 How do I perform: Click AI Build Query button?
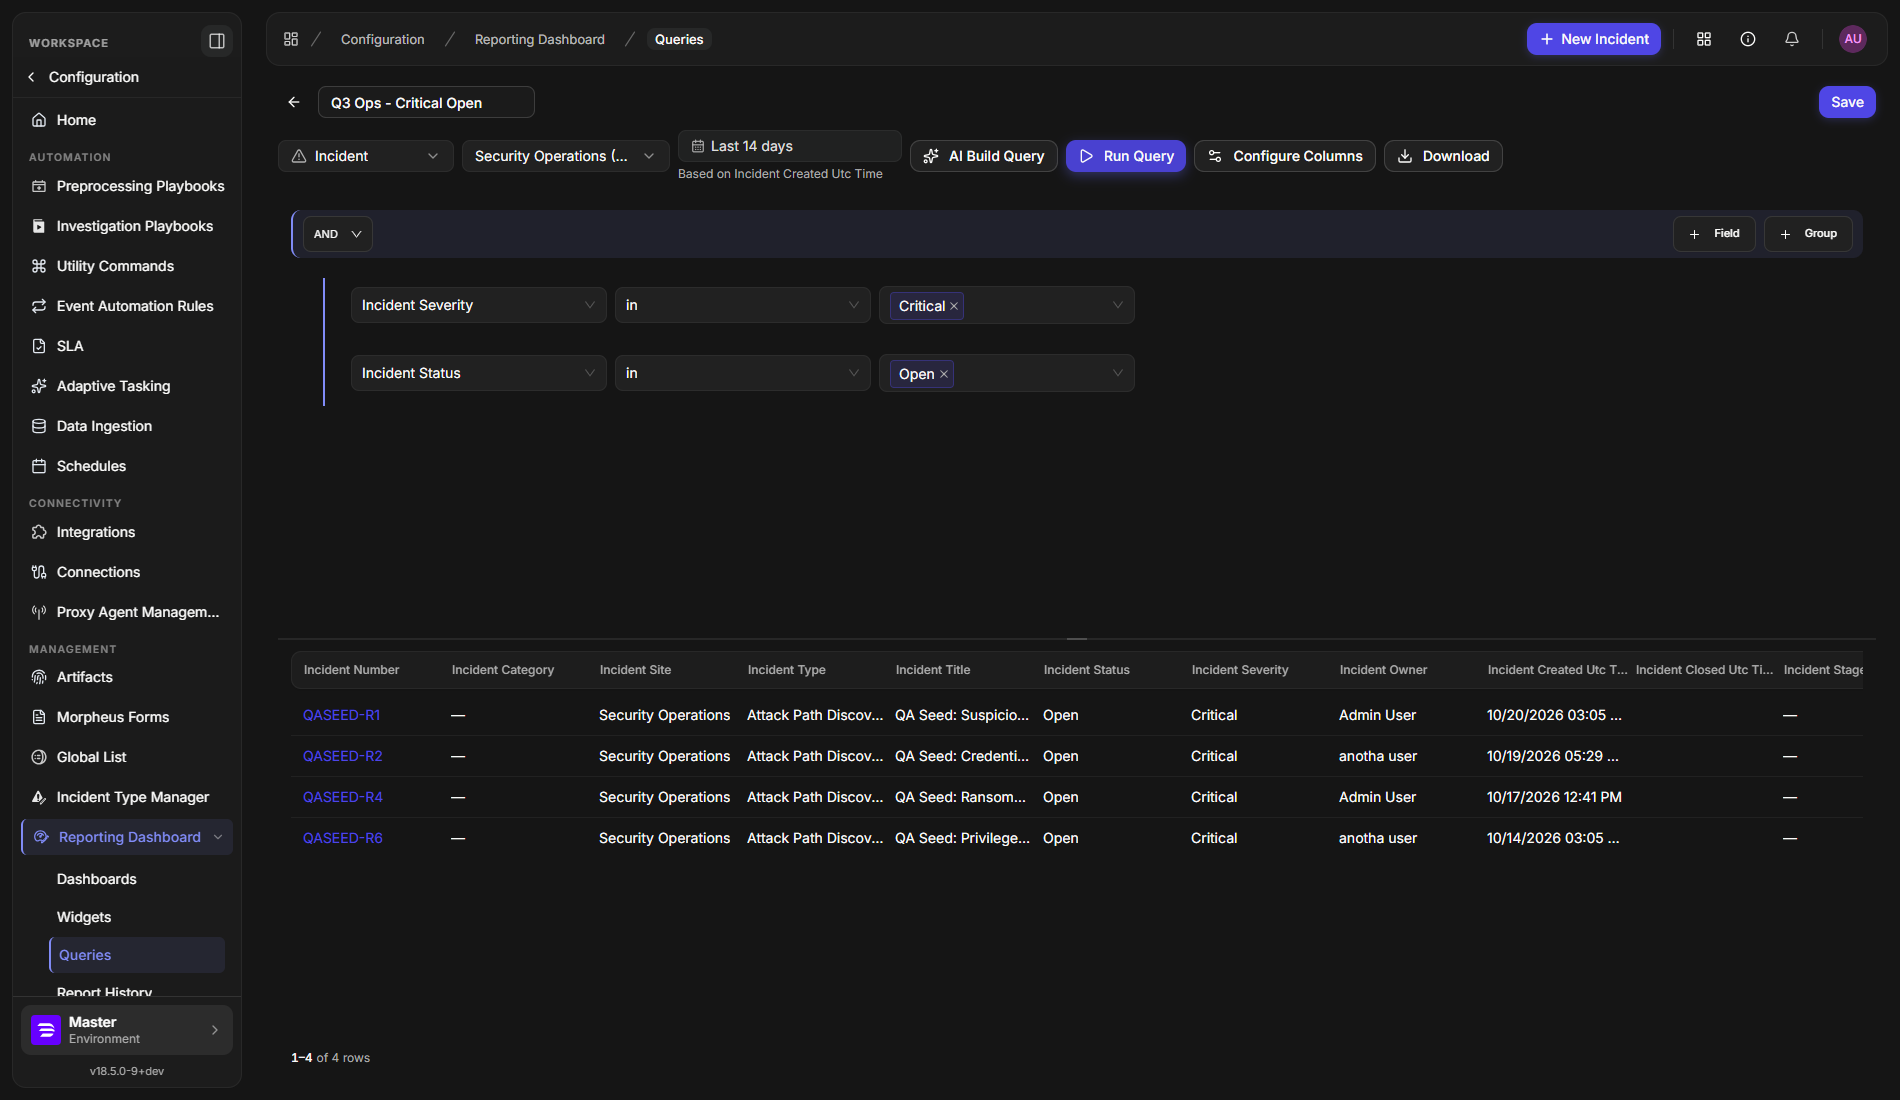coord(984,156)
